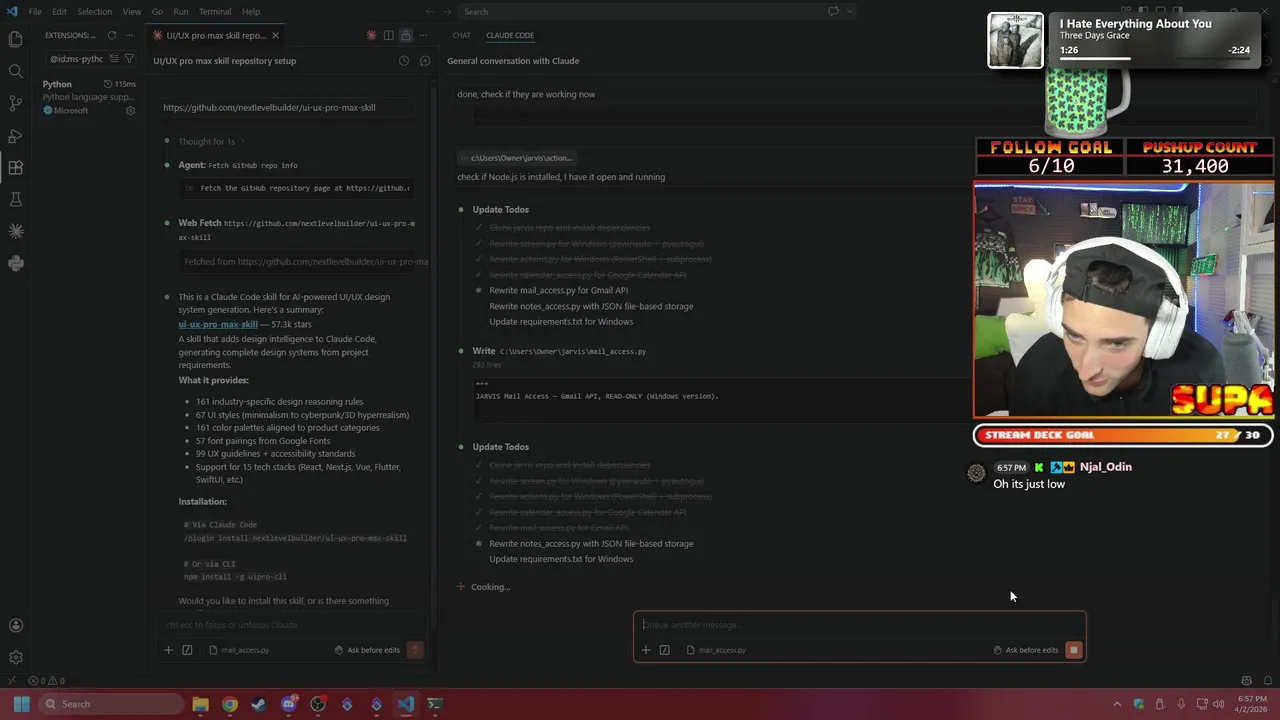Open Google Chrome from the taskbar
Image resolution: width=1280 pixels, height=720 pixels.
[230, 704]
